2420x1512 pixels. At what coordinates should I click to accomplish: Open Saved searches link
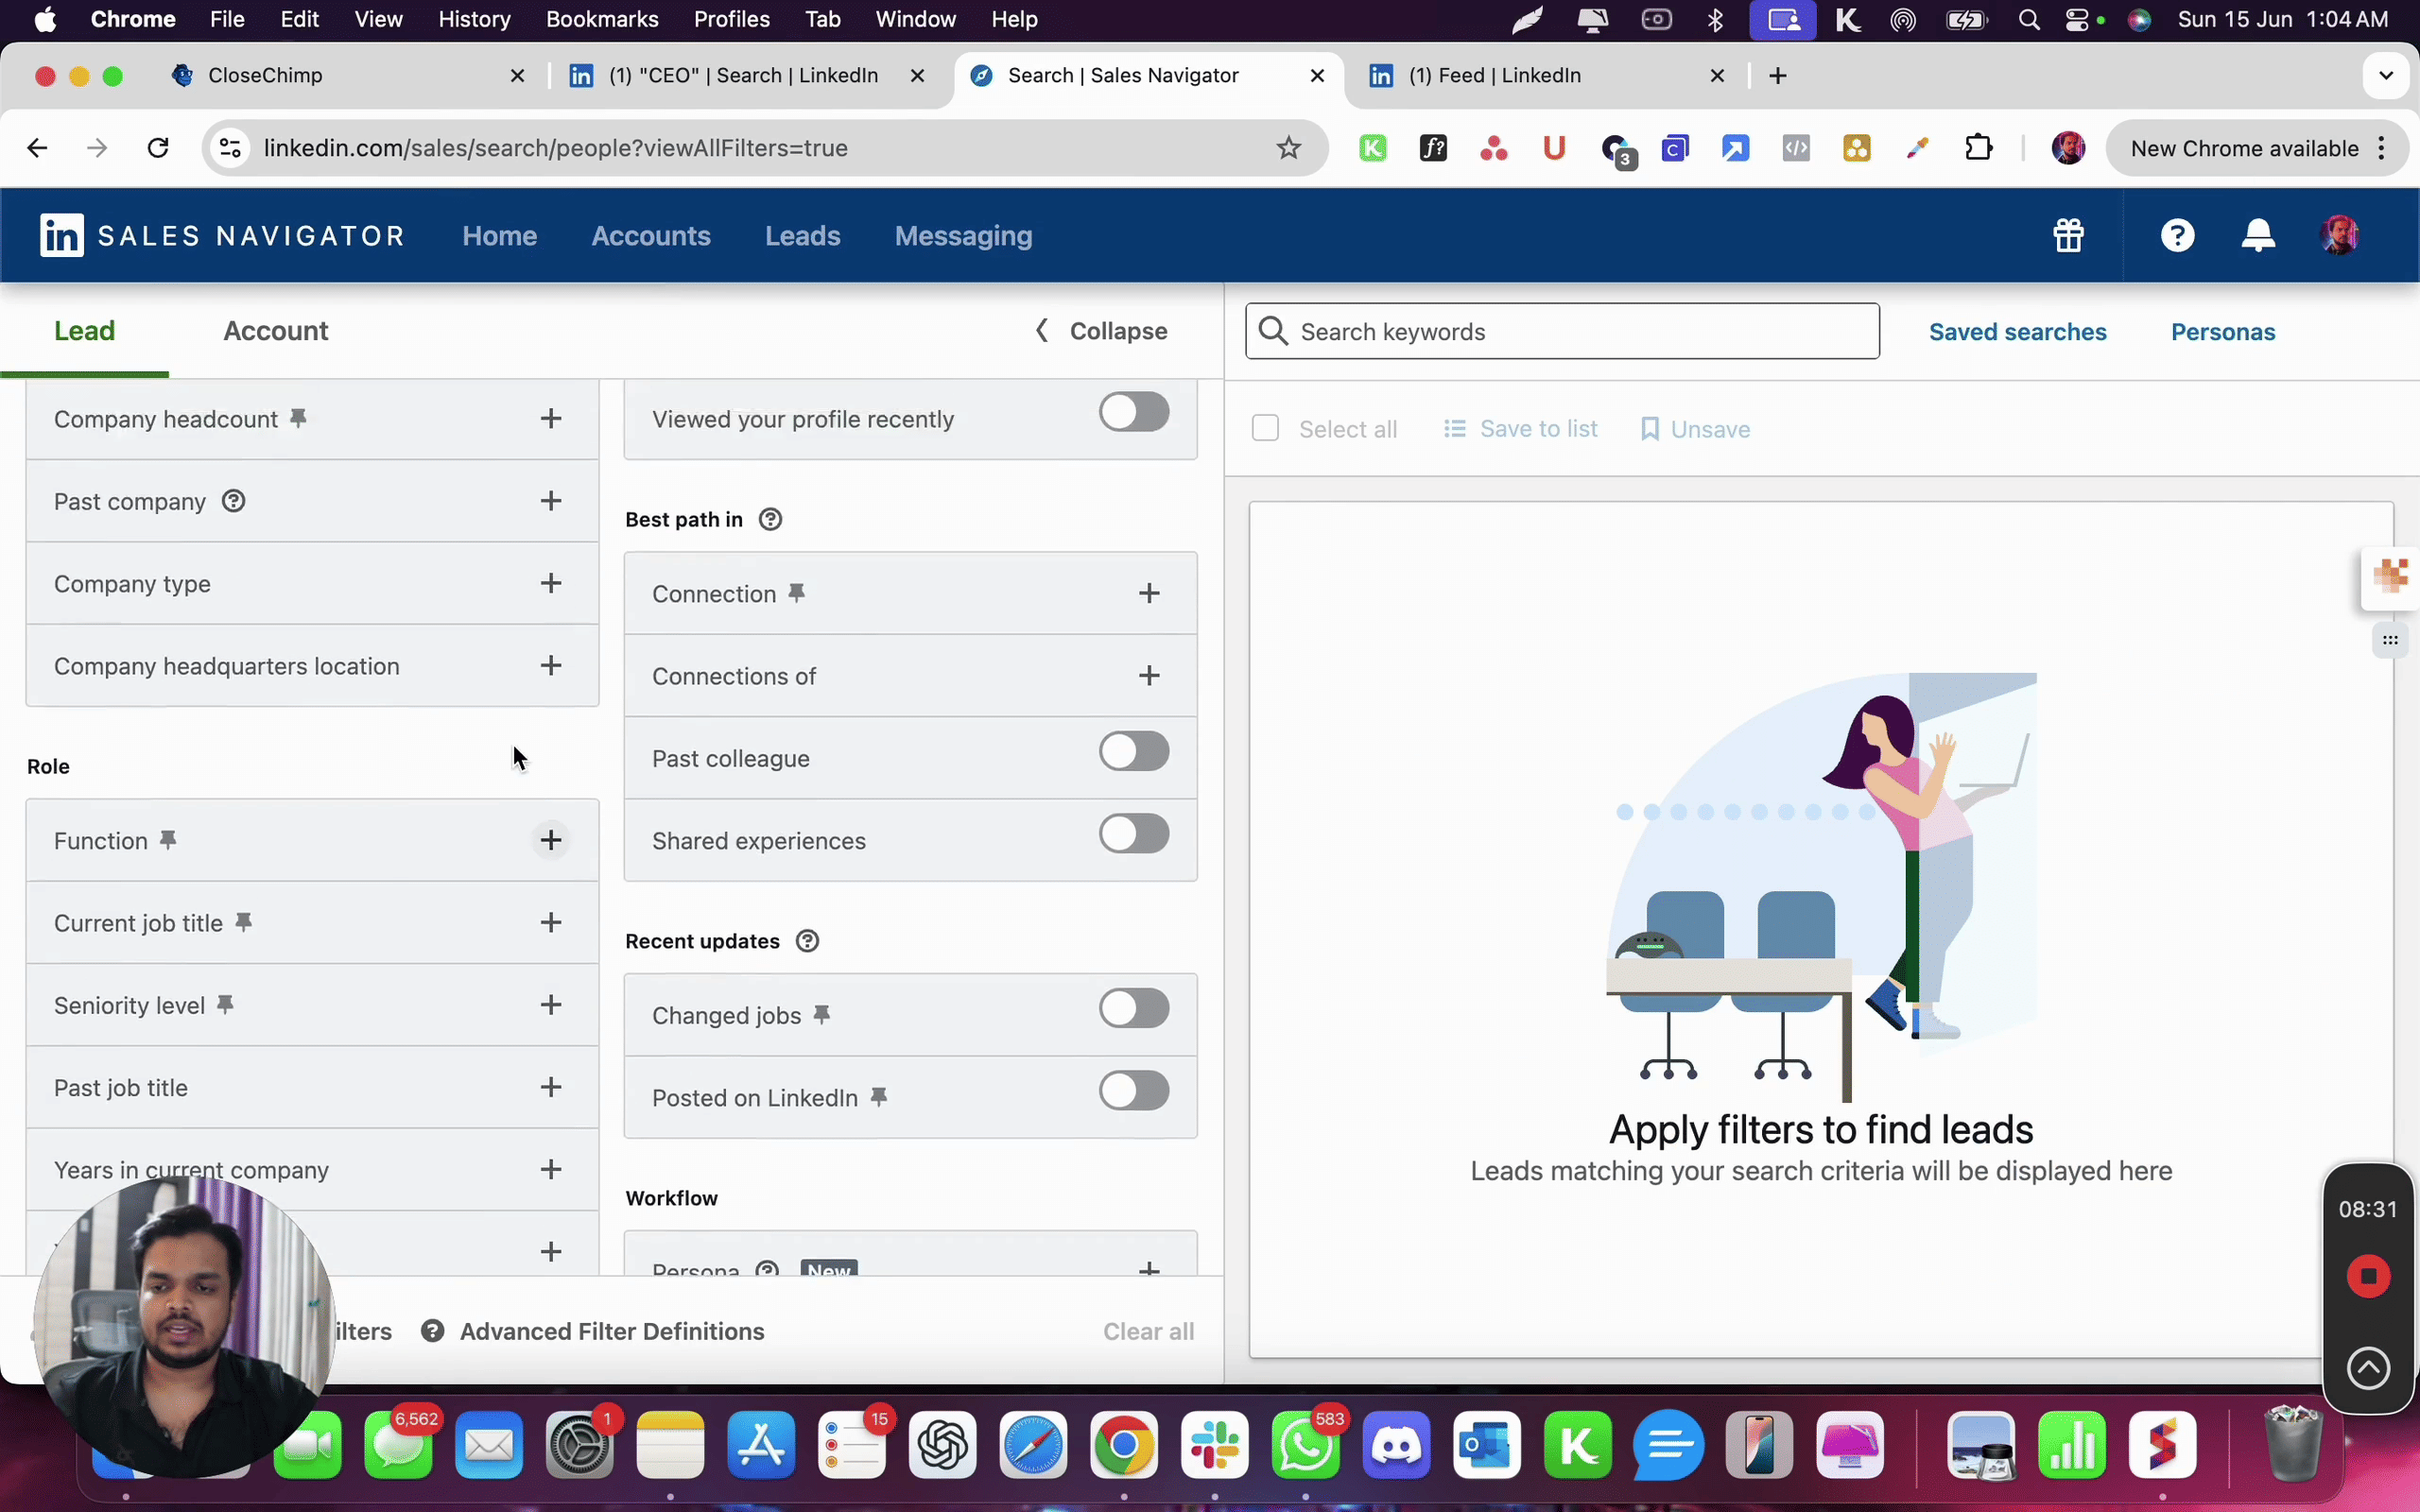click(x=2017, y=332)
